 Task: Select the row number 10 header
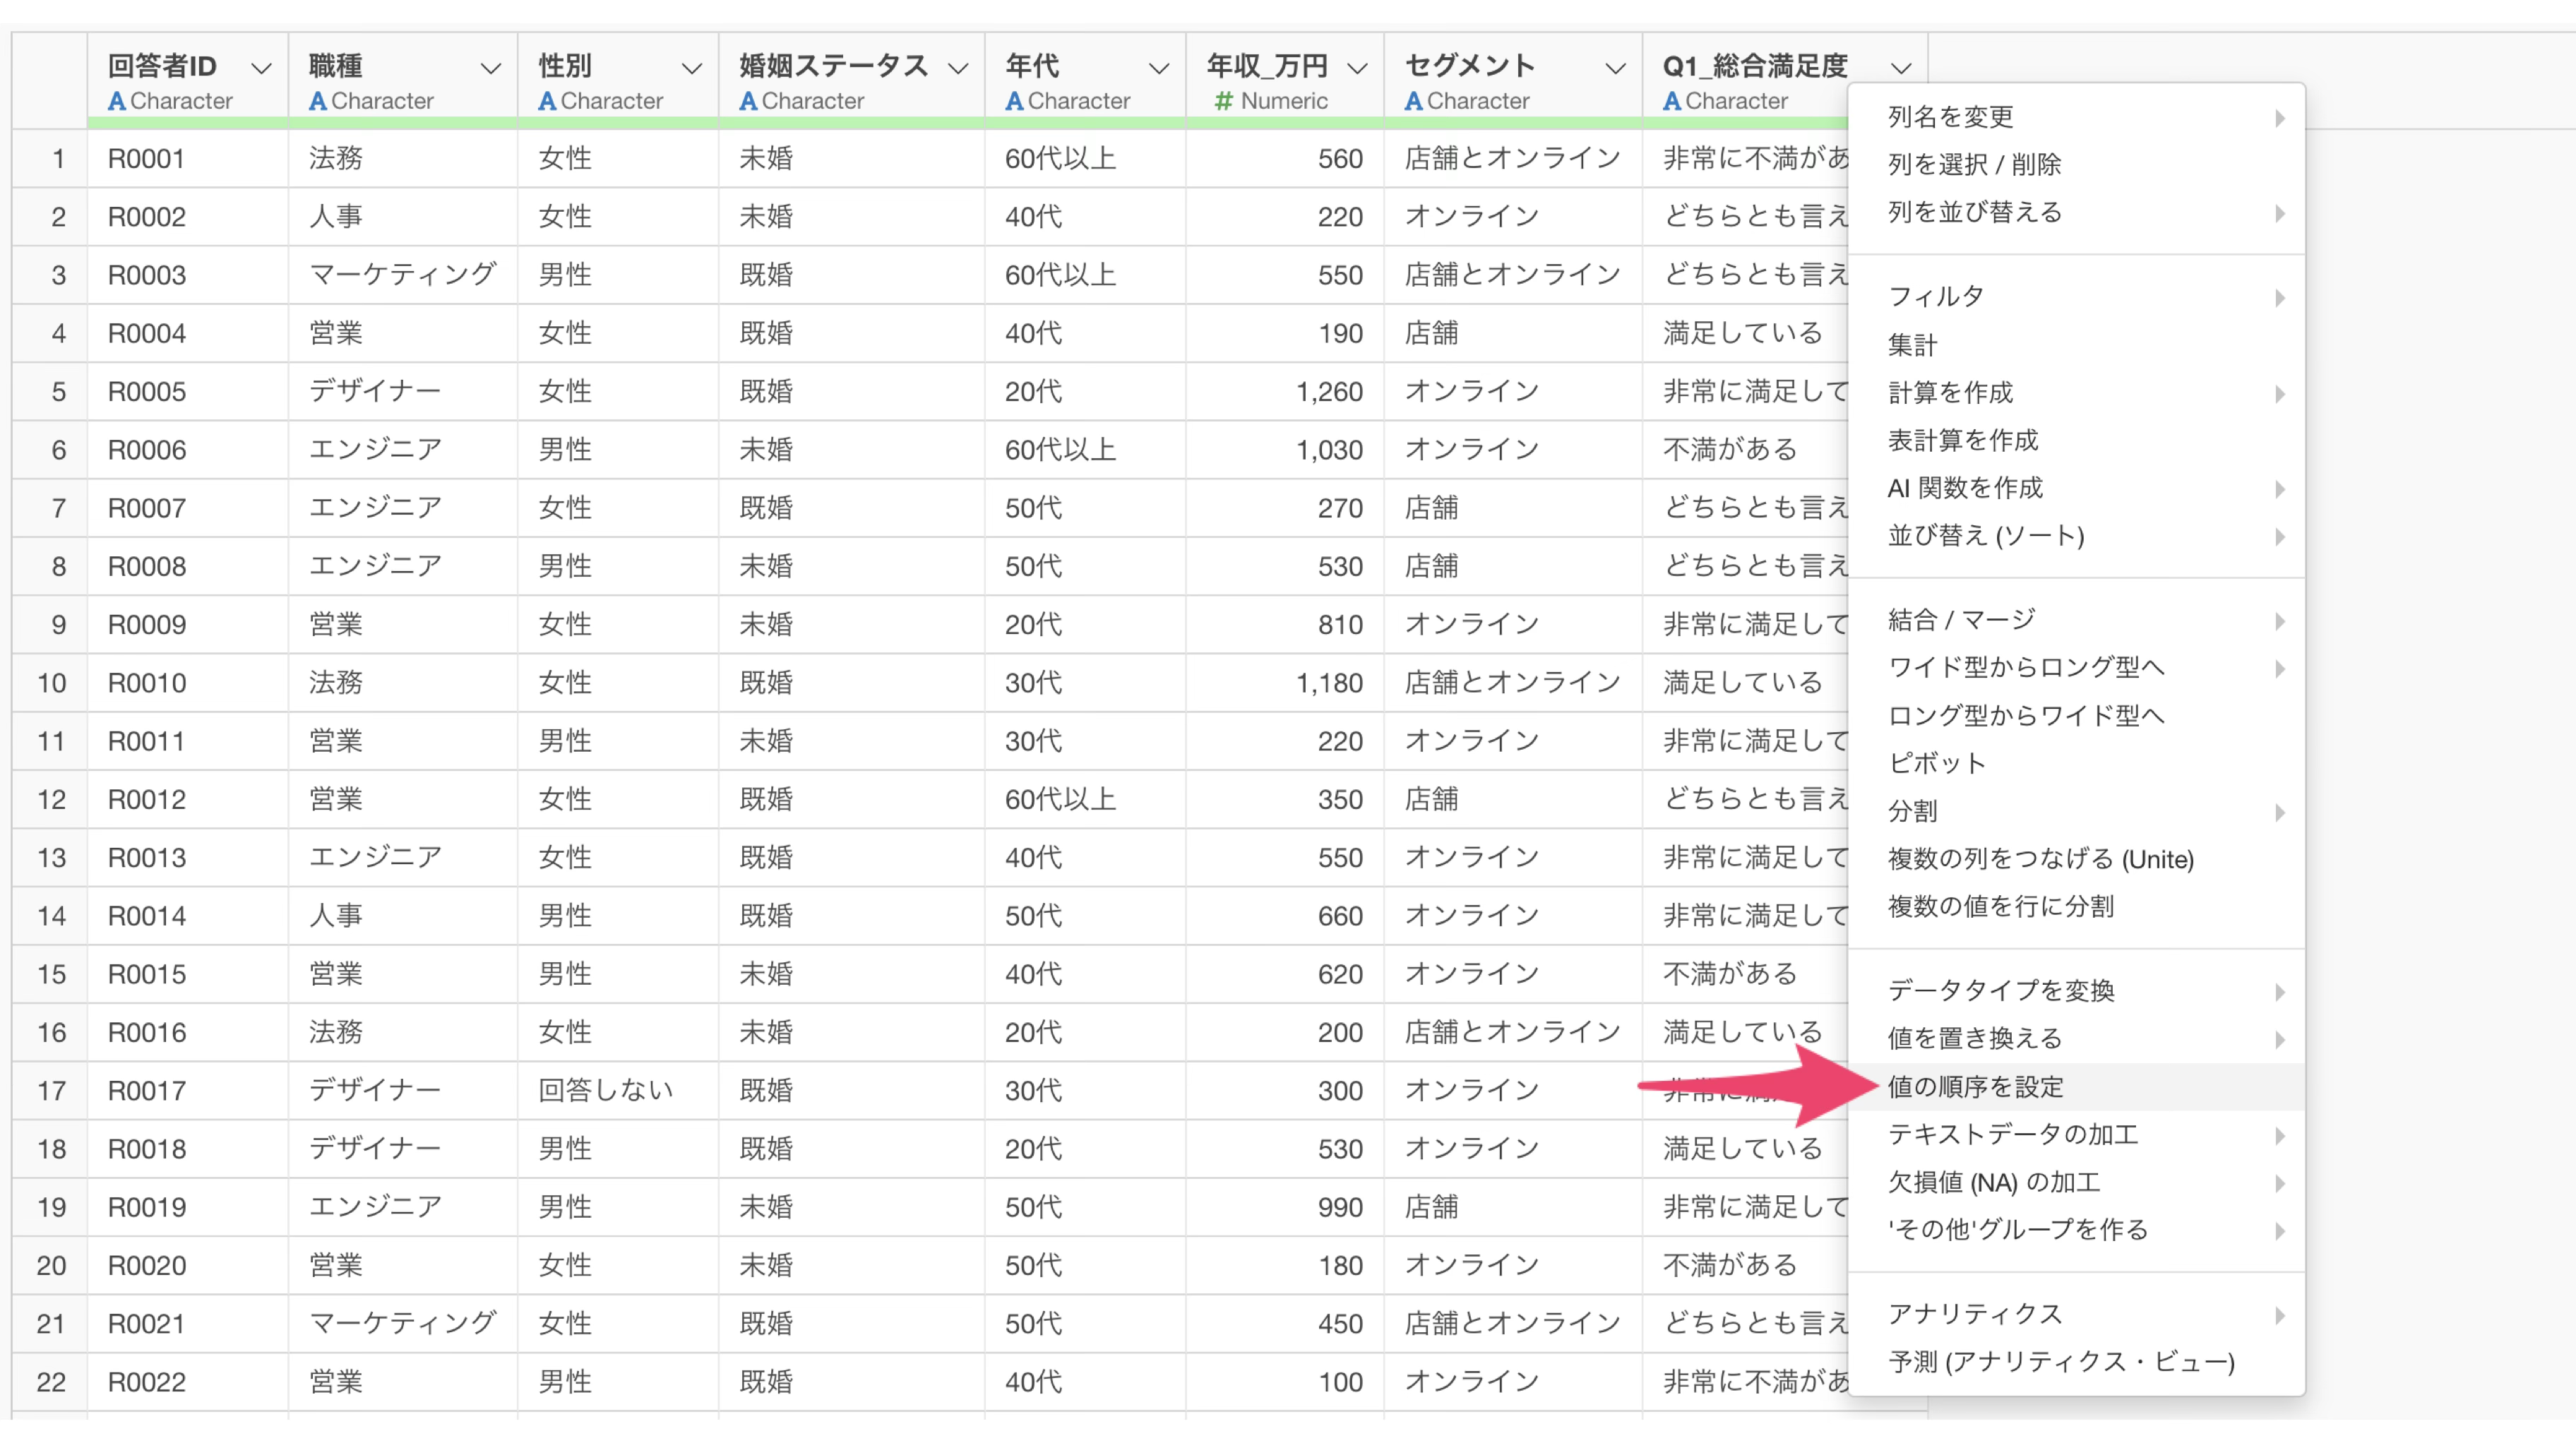50,683
